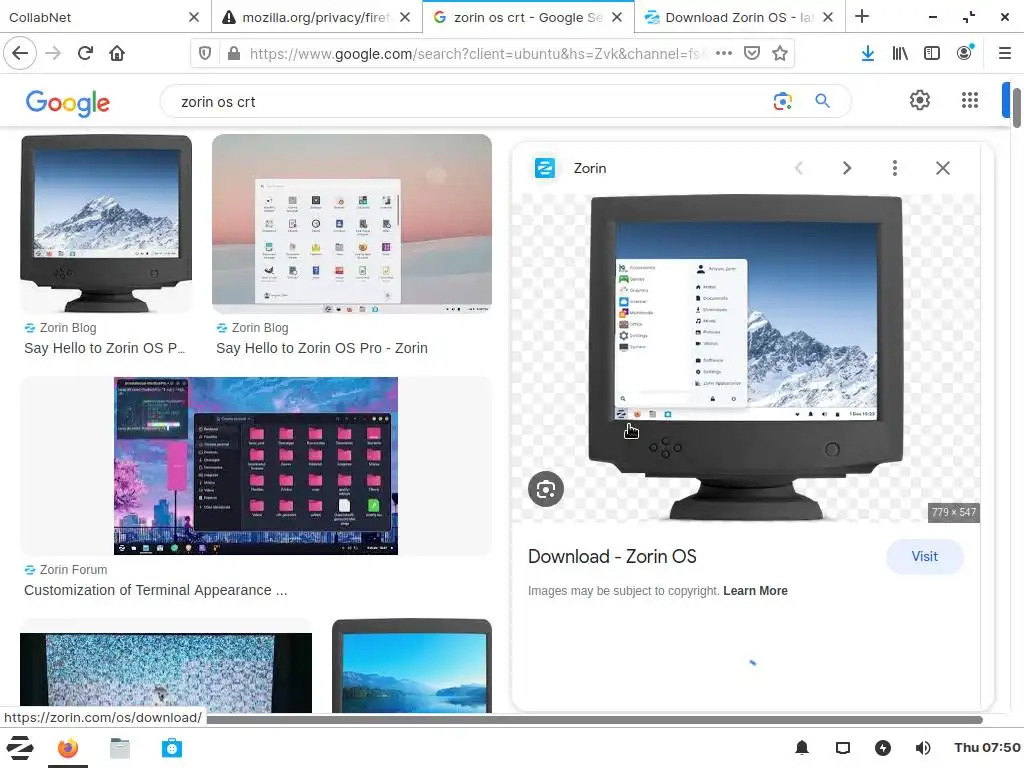Click the screen display tray icon
Viewport: 1024px width, 768px height.
(x=843, y=748)
